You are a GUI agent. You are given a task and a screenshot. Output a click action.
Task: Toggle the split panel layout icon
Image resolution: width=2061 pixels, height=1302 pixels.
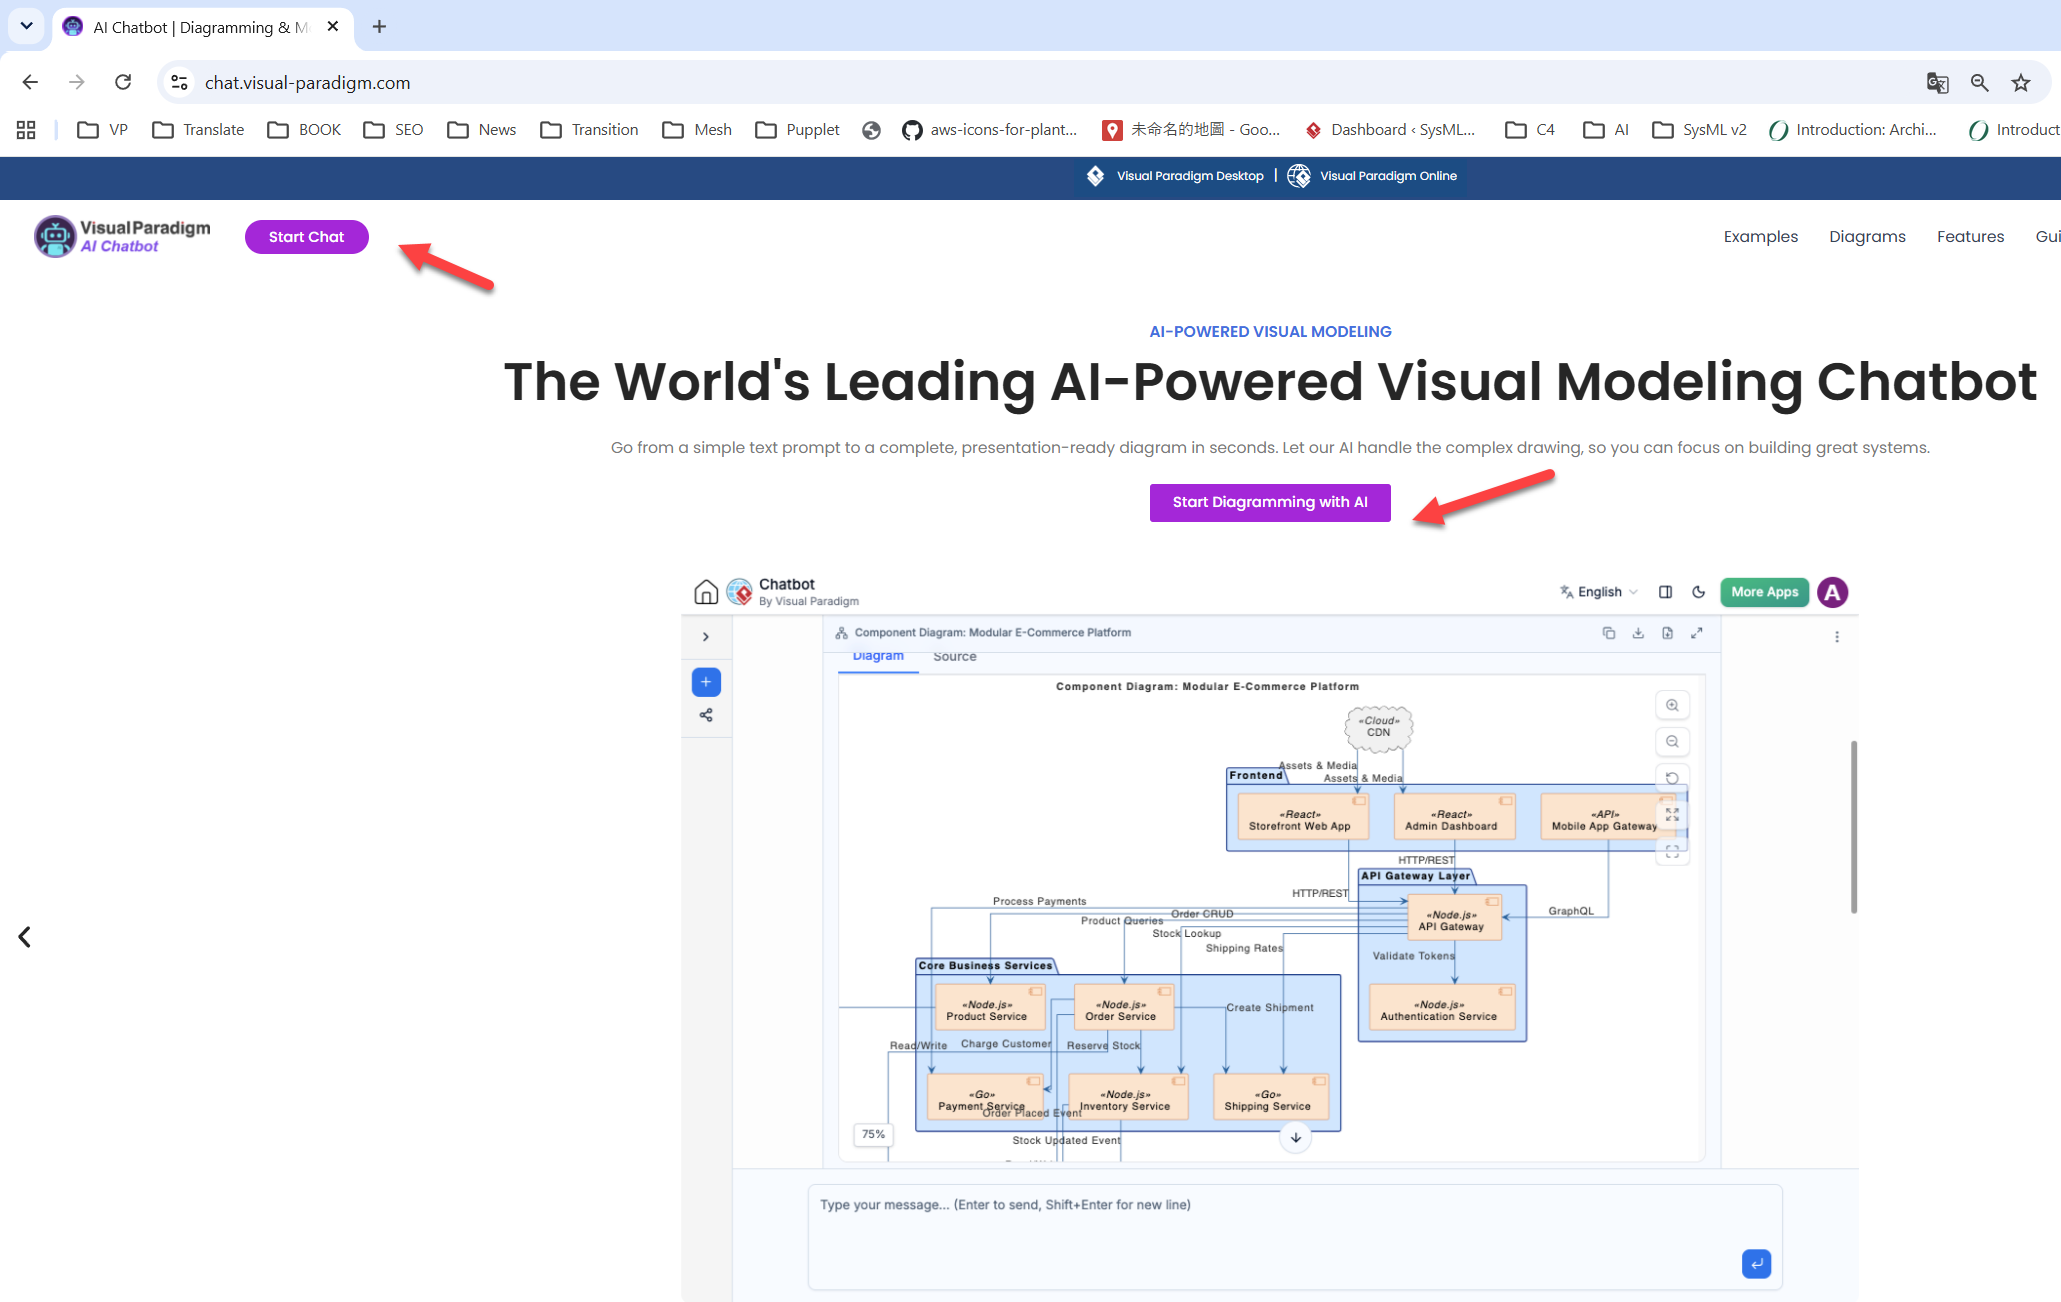(1665, 592)
